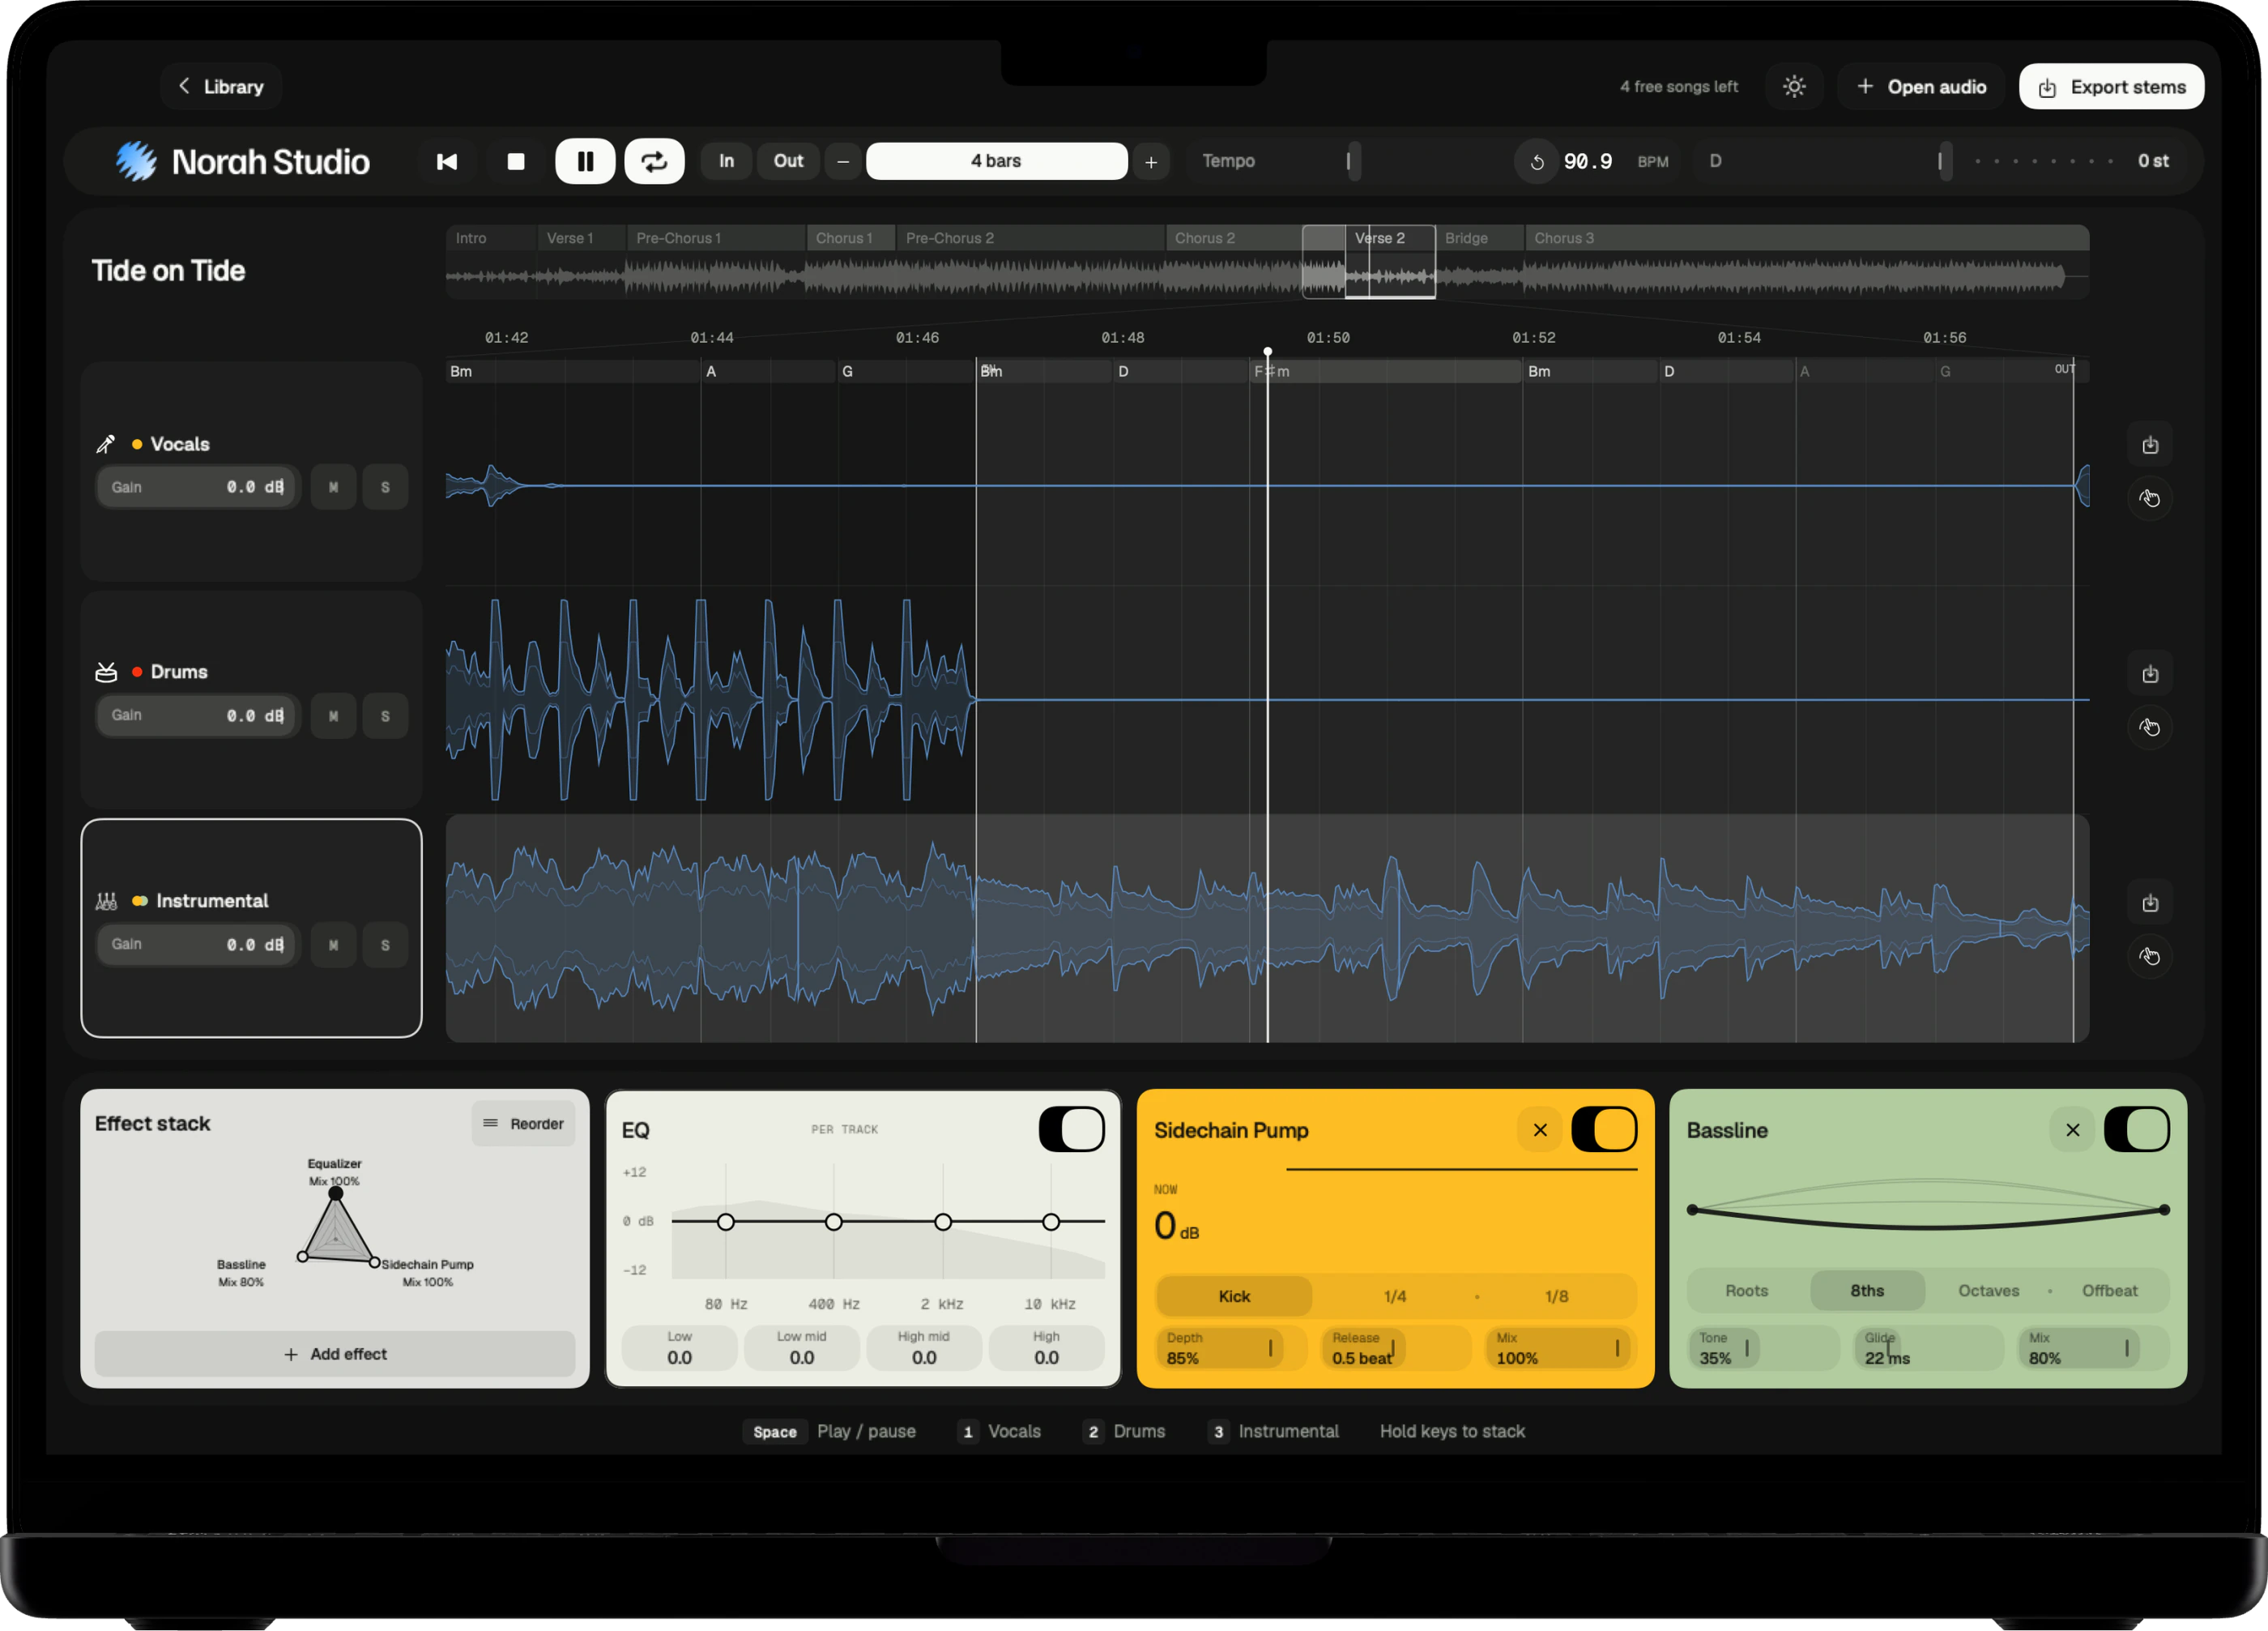Image resolution: width=2268 pixels, height=1631 pixels.
Task: Jump to Intro section
Action: 491,238
